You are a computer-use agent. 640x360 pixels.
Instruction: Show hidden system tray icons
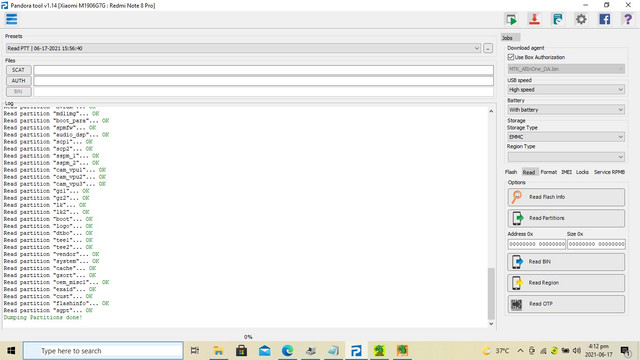pos(520,351)
